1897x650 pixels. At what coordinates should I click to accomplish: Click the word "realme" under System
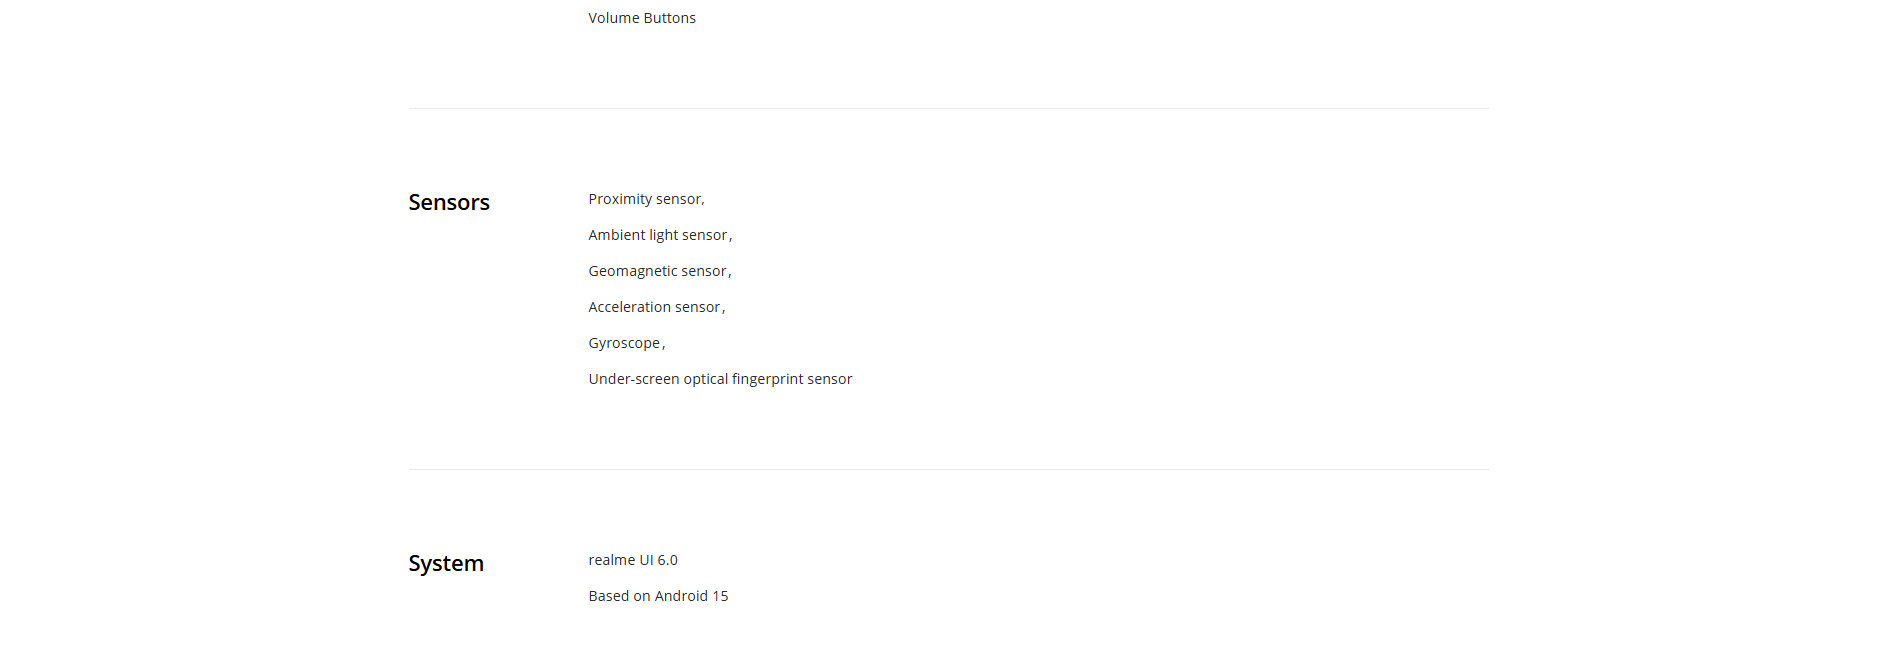click(612, 560)
